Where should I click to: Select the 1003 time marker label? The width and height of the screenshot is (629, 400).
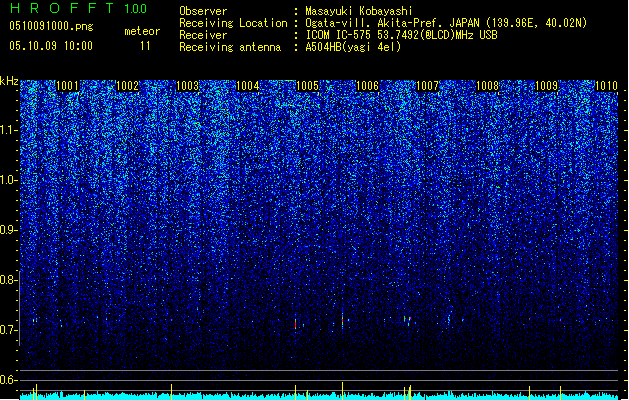coord(187,86)
